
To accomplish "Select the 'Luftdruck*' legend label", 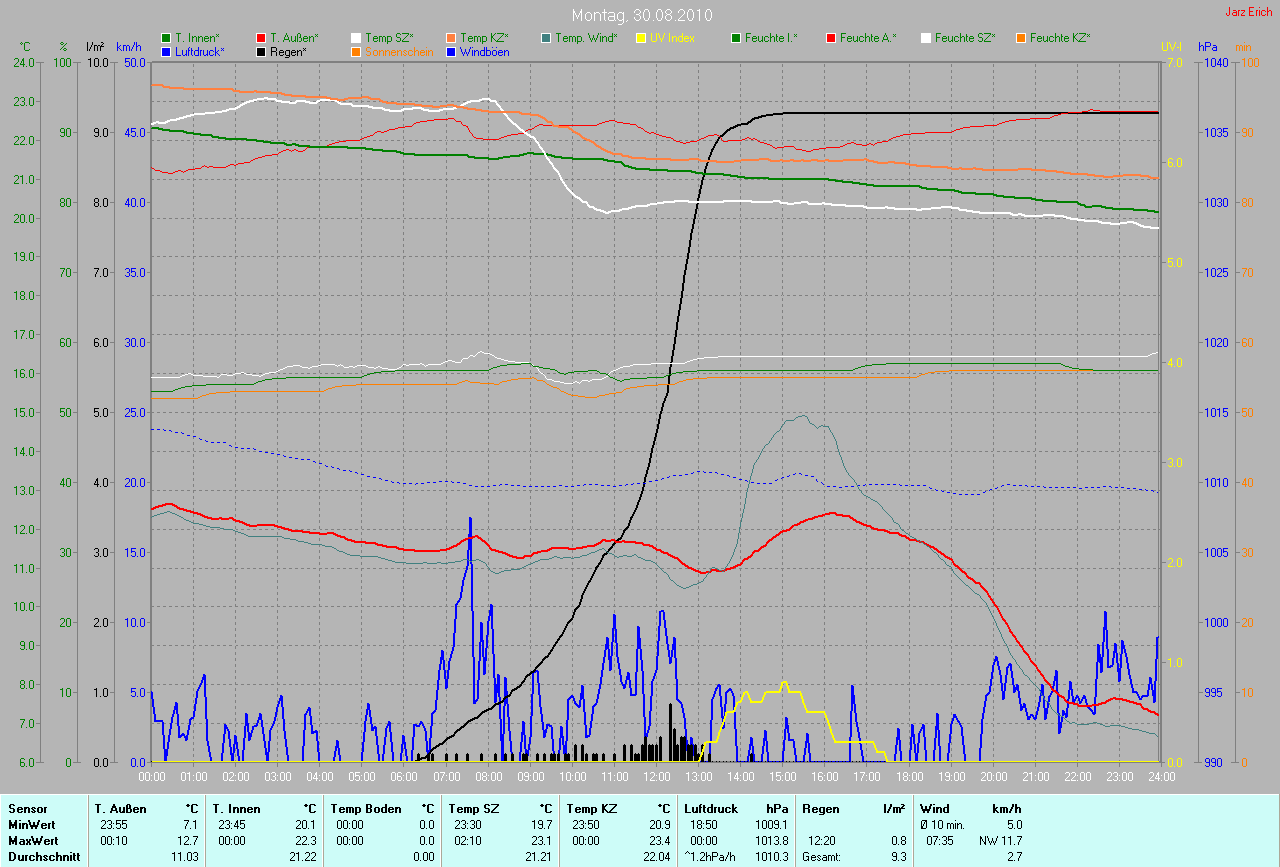I will [x=200, y=51].
